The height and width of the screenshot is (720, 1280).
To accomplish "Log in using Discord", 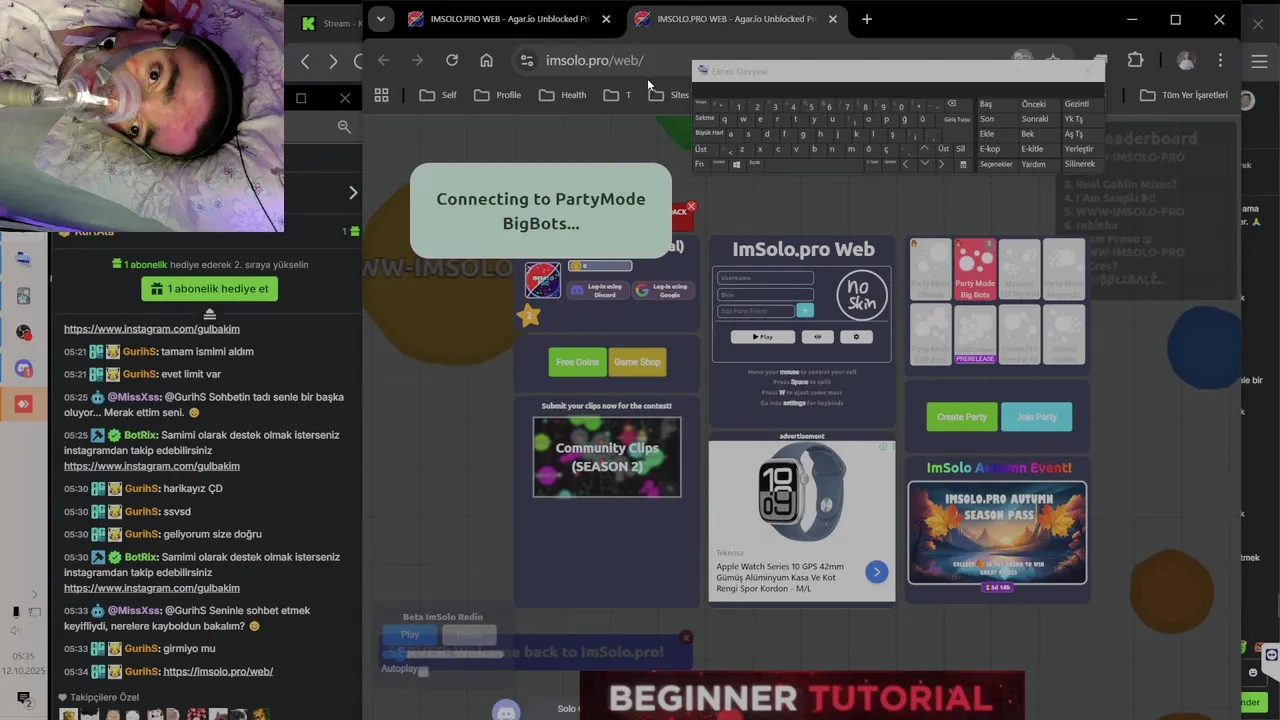I will 597,291.
